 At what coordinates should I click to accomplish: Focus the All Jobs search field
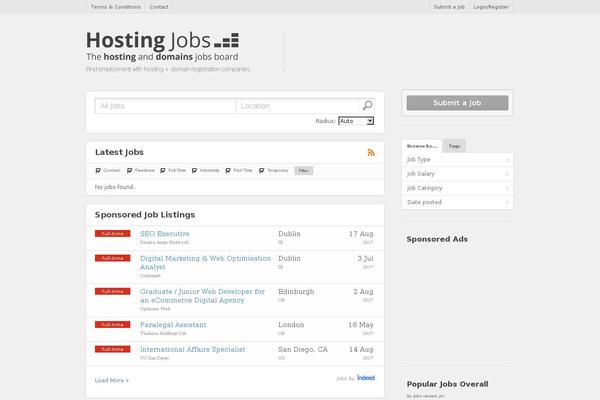coord(165,106)
